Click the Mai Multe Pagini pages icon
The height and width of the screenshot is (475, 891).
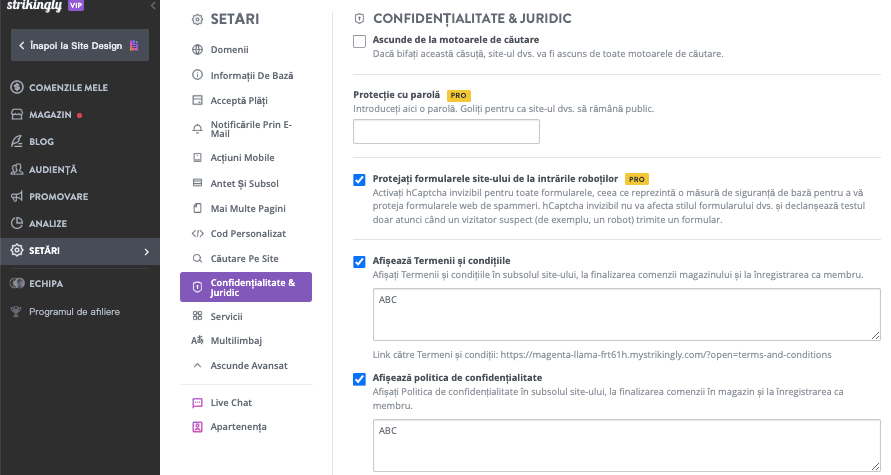(197, 209)
